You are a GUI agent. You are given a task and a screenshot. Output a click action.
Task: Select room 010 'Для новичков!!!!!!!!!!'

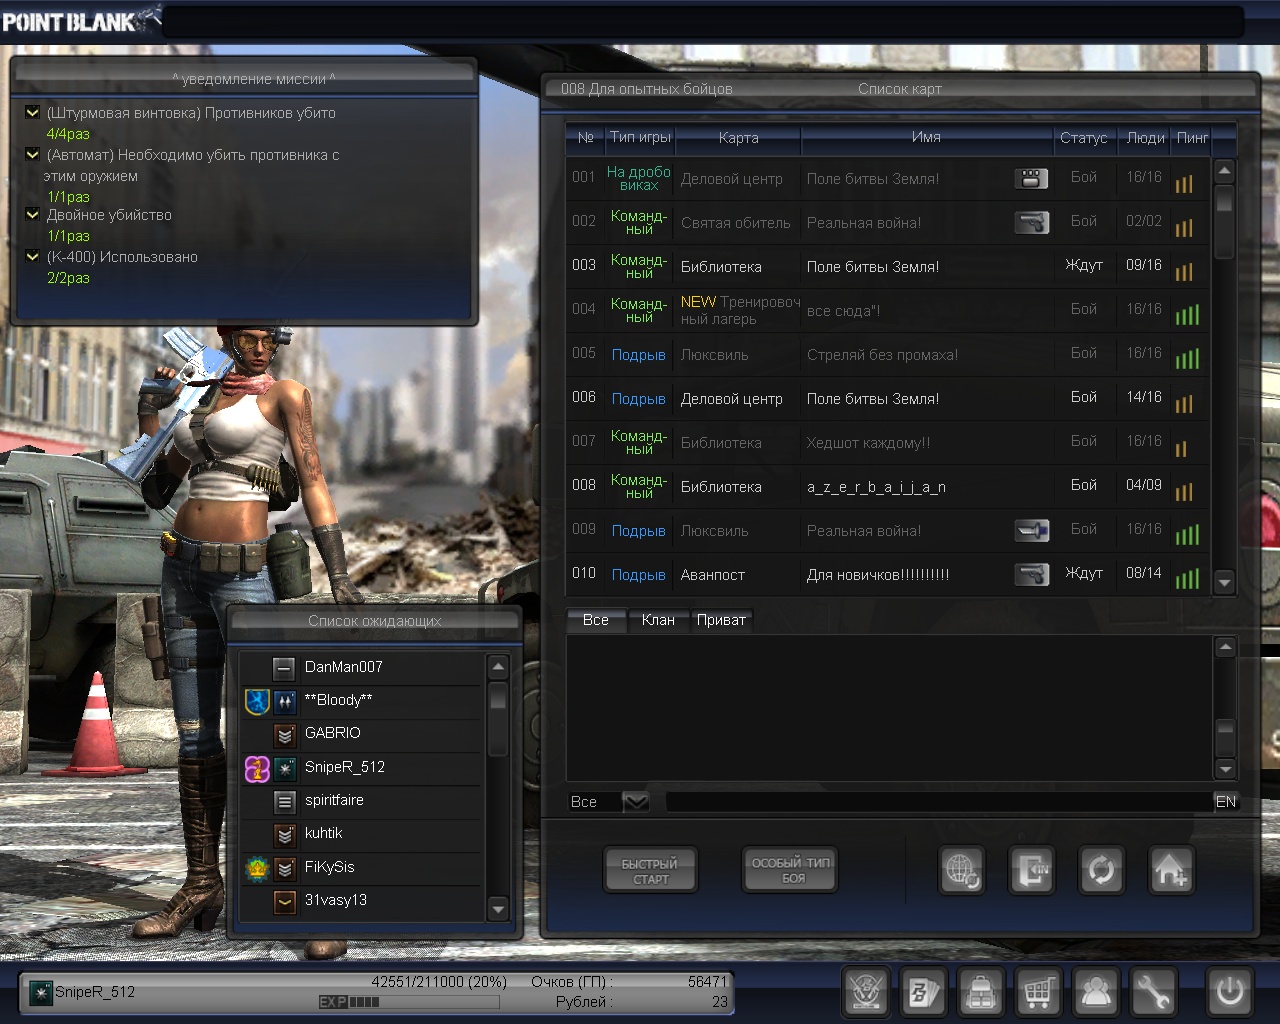click(887, 574)
